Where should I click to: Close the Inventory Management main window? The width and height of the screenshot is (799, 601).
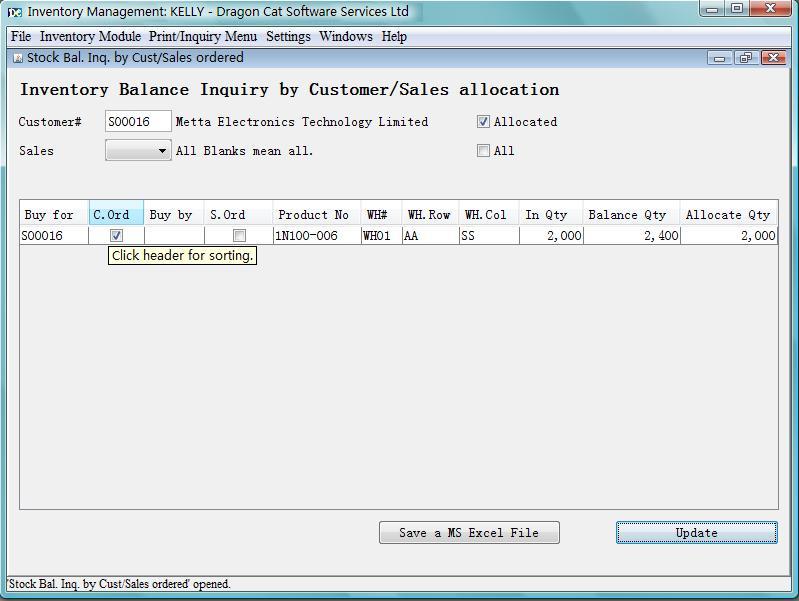[770, 9]
